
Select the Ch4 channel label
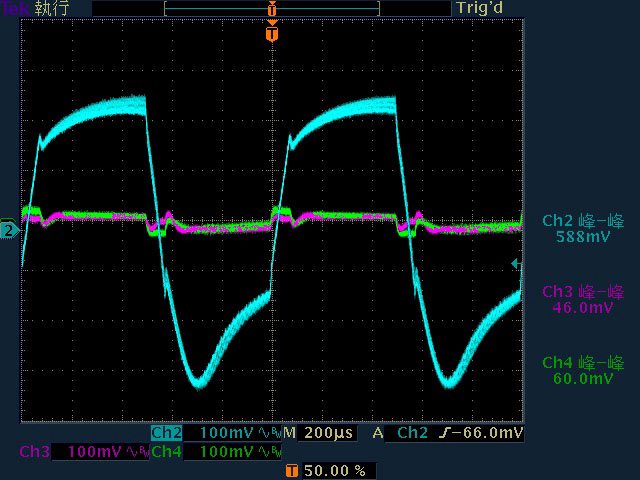(x=166, y=452)
